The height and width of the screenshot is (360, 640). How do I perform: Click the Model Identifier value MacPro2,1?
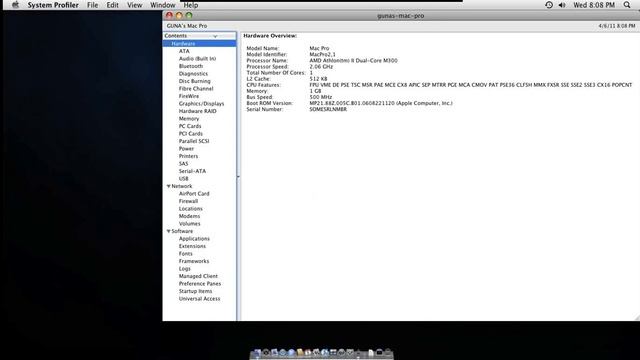pos(322,54)
